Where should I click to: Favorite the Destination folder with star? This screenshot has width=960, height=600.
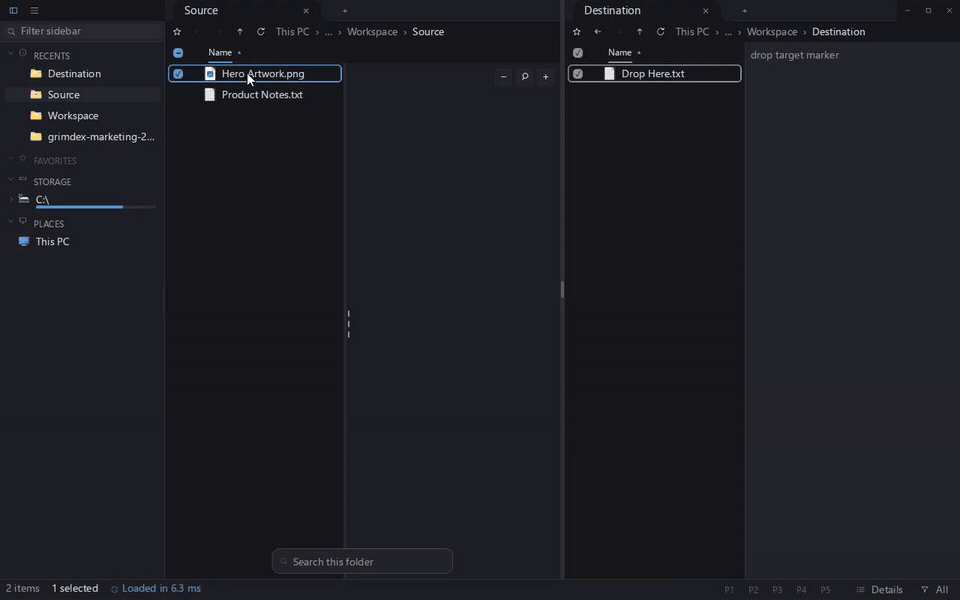tap(577, 32)
